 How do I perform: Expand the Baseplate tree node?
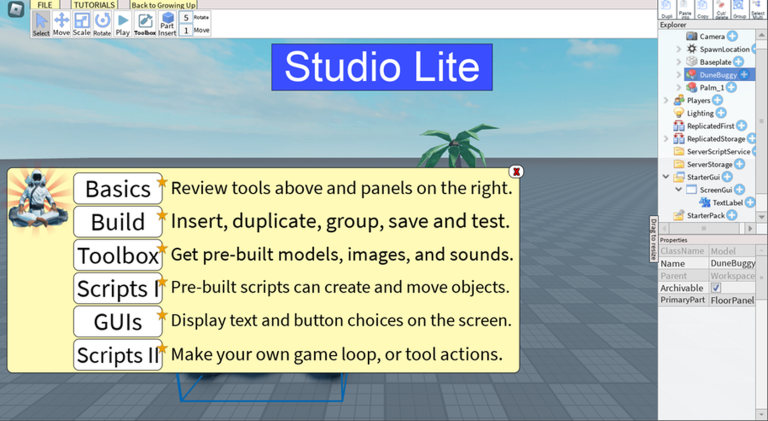(678, 62)
